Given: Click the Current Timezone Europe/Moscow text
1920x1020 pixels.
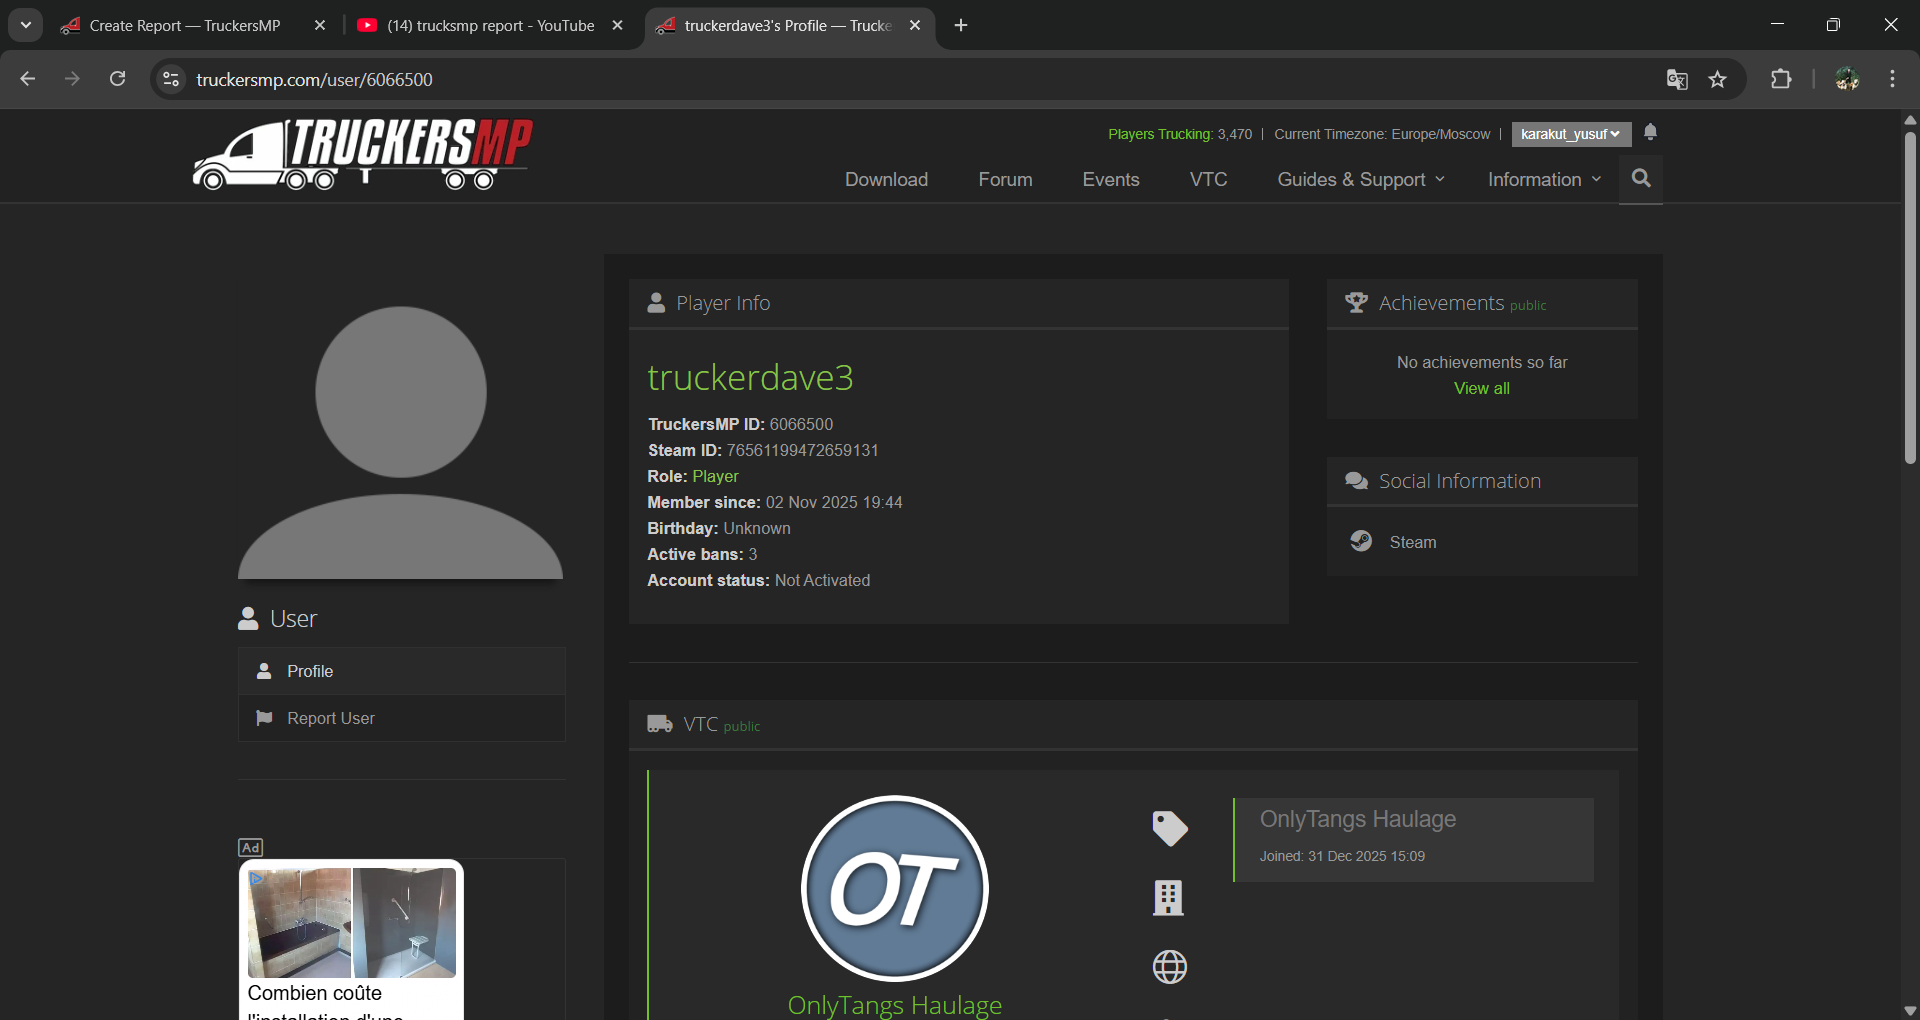Looking at the screenshot, I should [x=1382, y=134].
